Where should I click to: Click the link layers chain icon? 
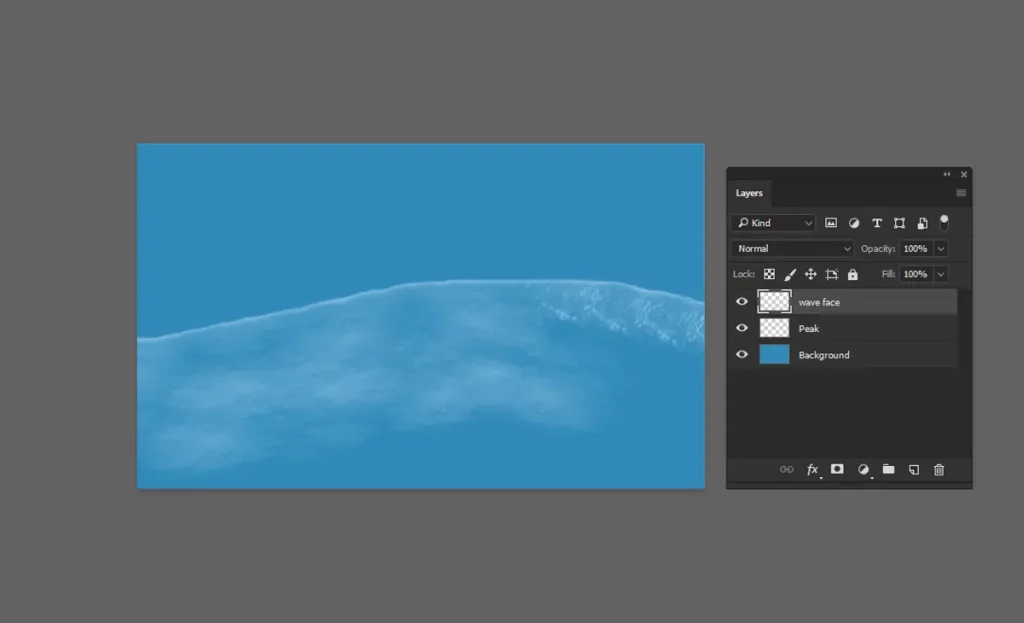pos(787,469)
